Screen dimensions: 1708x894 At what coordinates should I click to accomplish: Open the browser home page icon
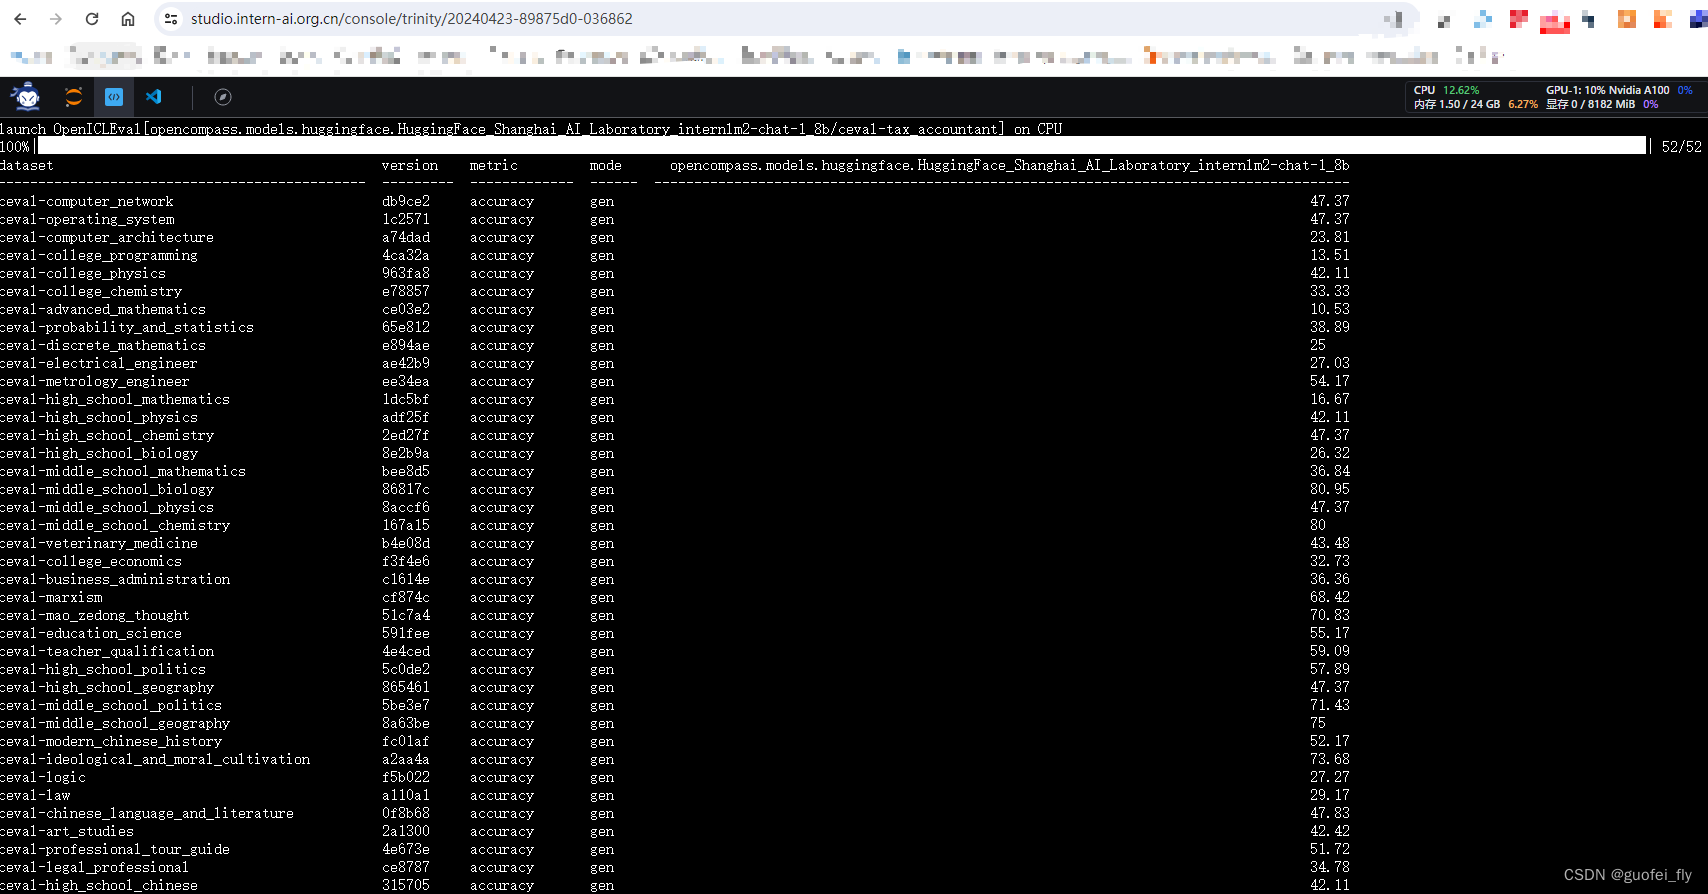pyautogui.click(x=128, y=19)
